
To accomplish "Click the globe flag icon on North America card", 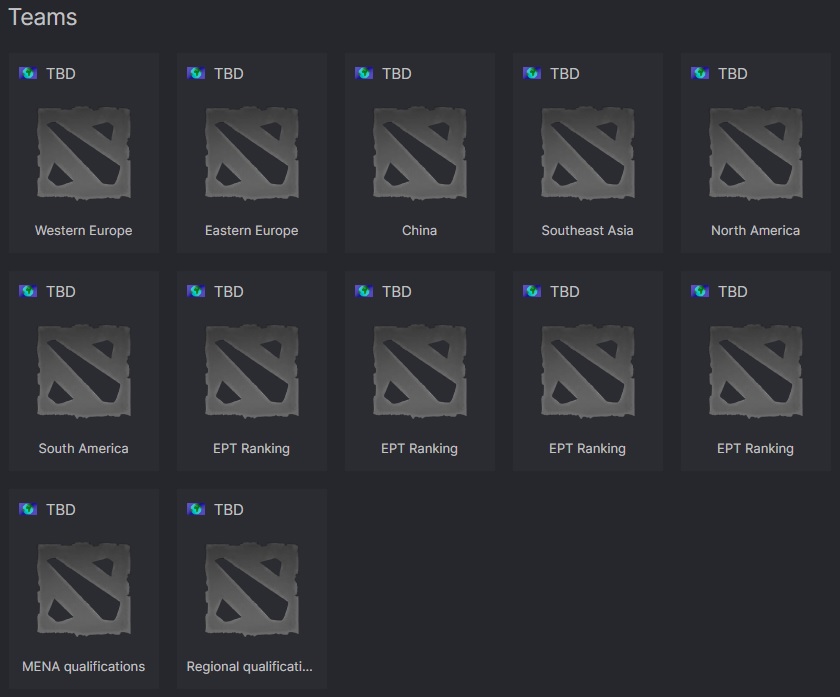I will tap(700, 73).
